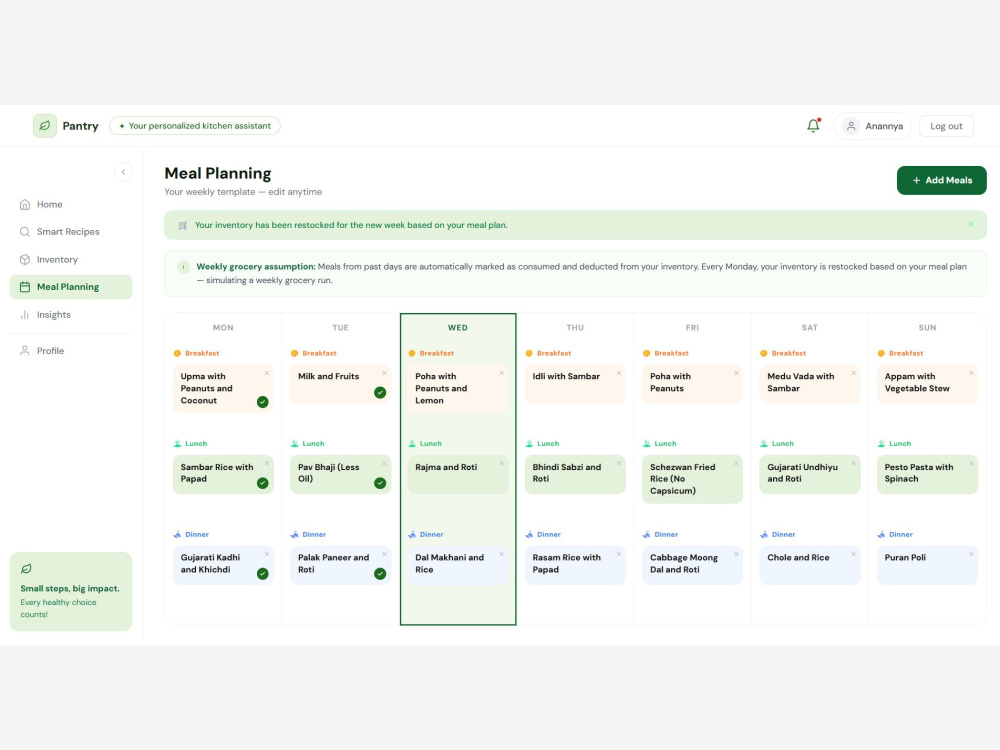Remove Chole and Rice from Saturday dinner
Viewport: 1000px width, 750px height.
coord(853,554)
